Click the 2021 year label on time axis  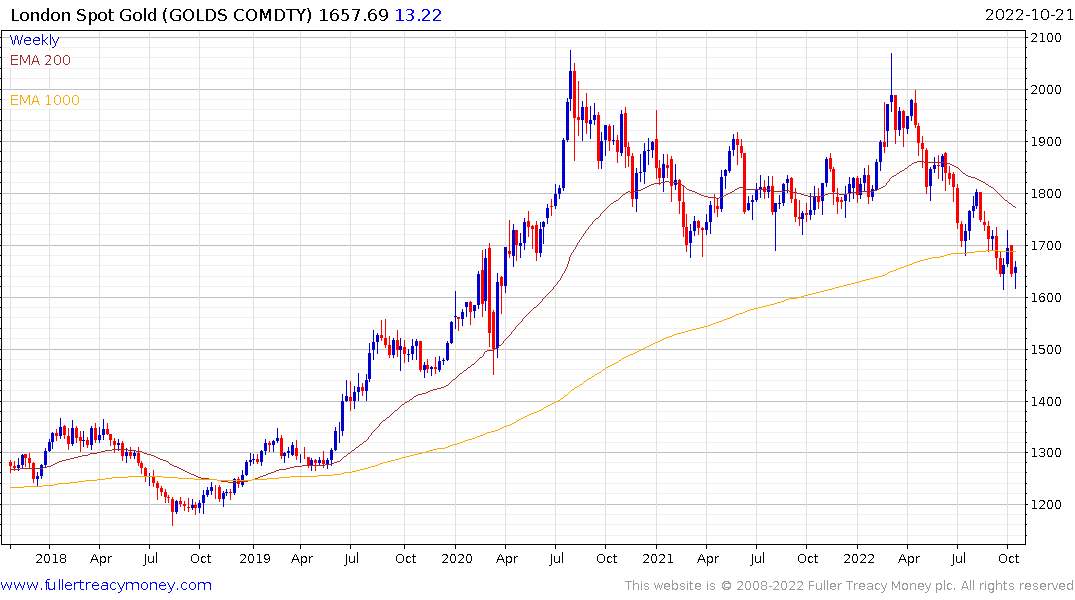(x=658, y=558)
